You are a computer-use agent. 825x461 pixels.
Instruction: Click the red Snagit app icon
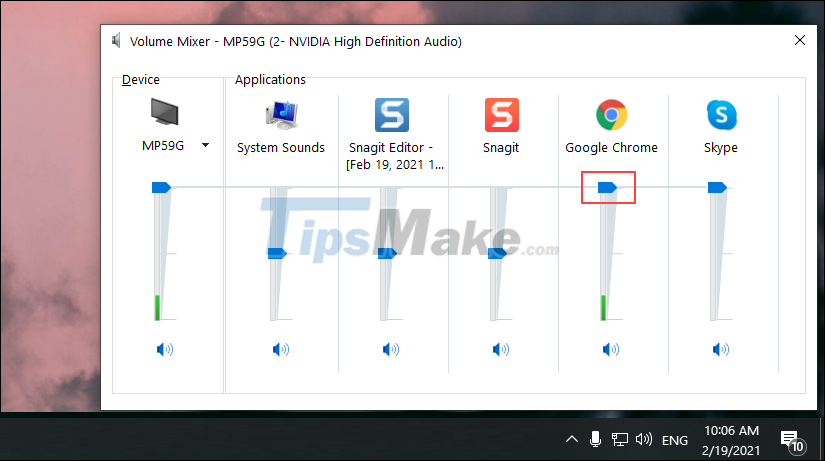[501, 115]
